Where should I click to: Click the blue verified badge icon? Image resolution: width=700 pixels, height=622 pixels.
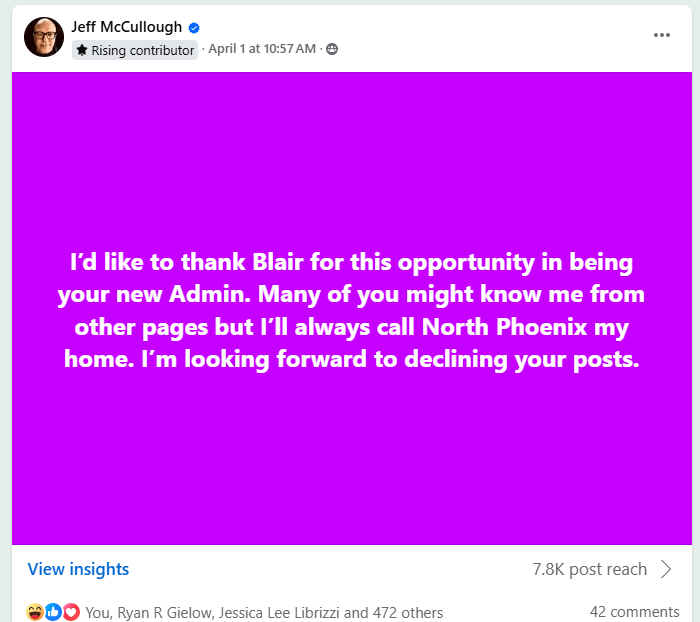click(194, 28)
